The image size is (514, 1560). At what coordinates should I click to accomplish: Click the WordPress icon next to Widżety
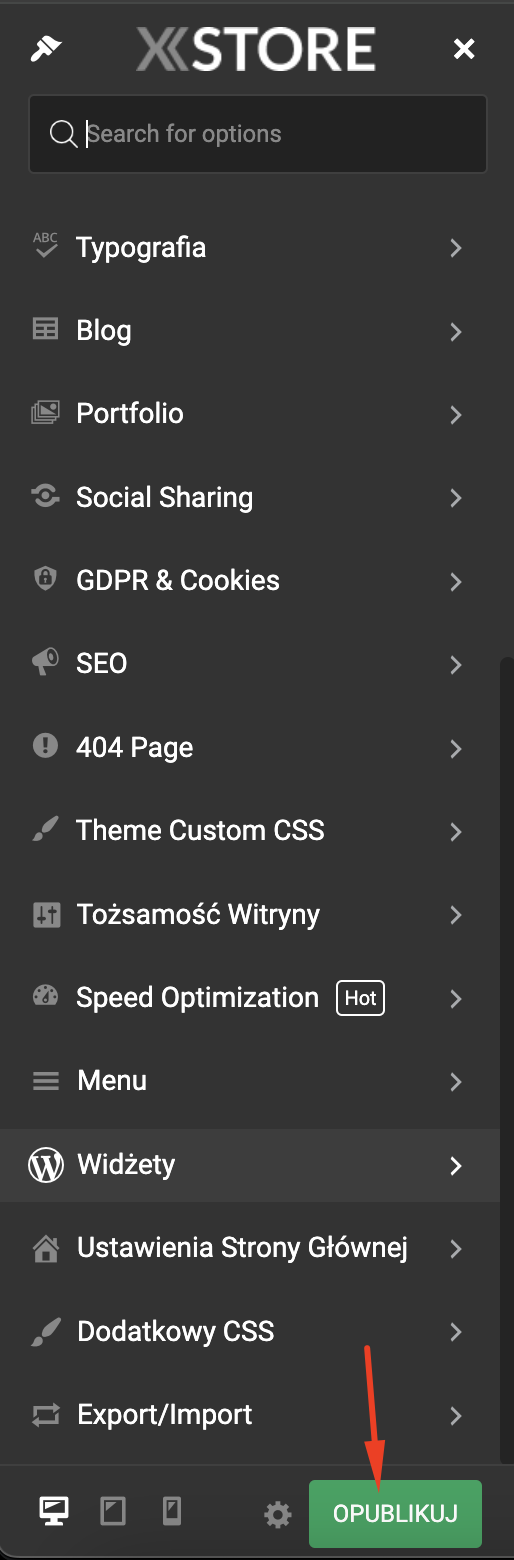point(46,1165)
